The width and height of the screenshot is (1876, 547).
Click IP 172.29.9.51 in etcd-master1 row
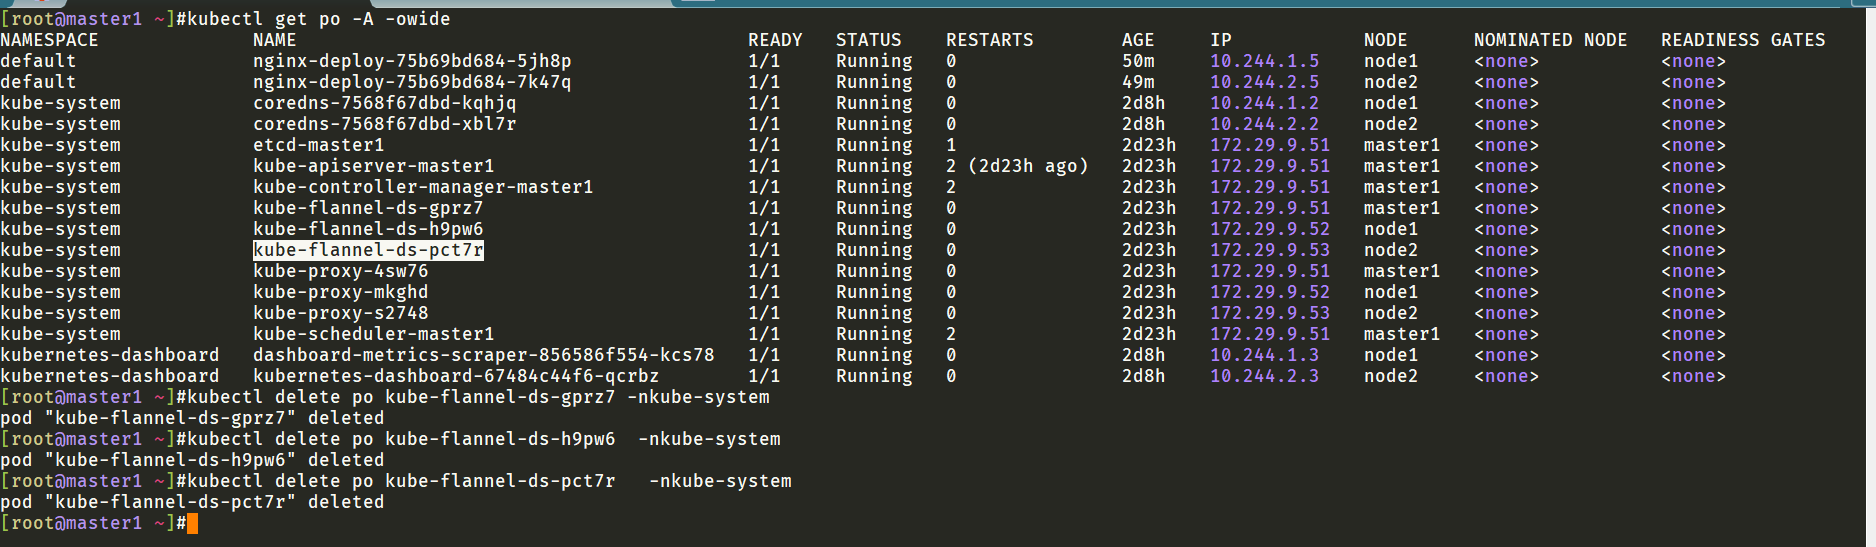(1270, 145)
